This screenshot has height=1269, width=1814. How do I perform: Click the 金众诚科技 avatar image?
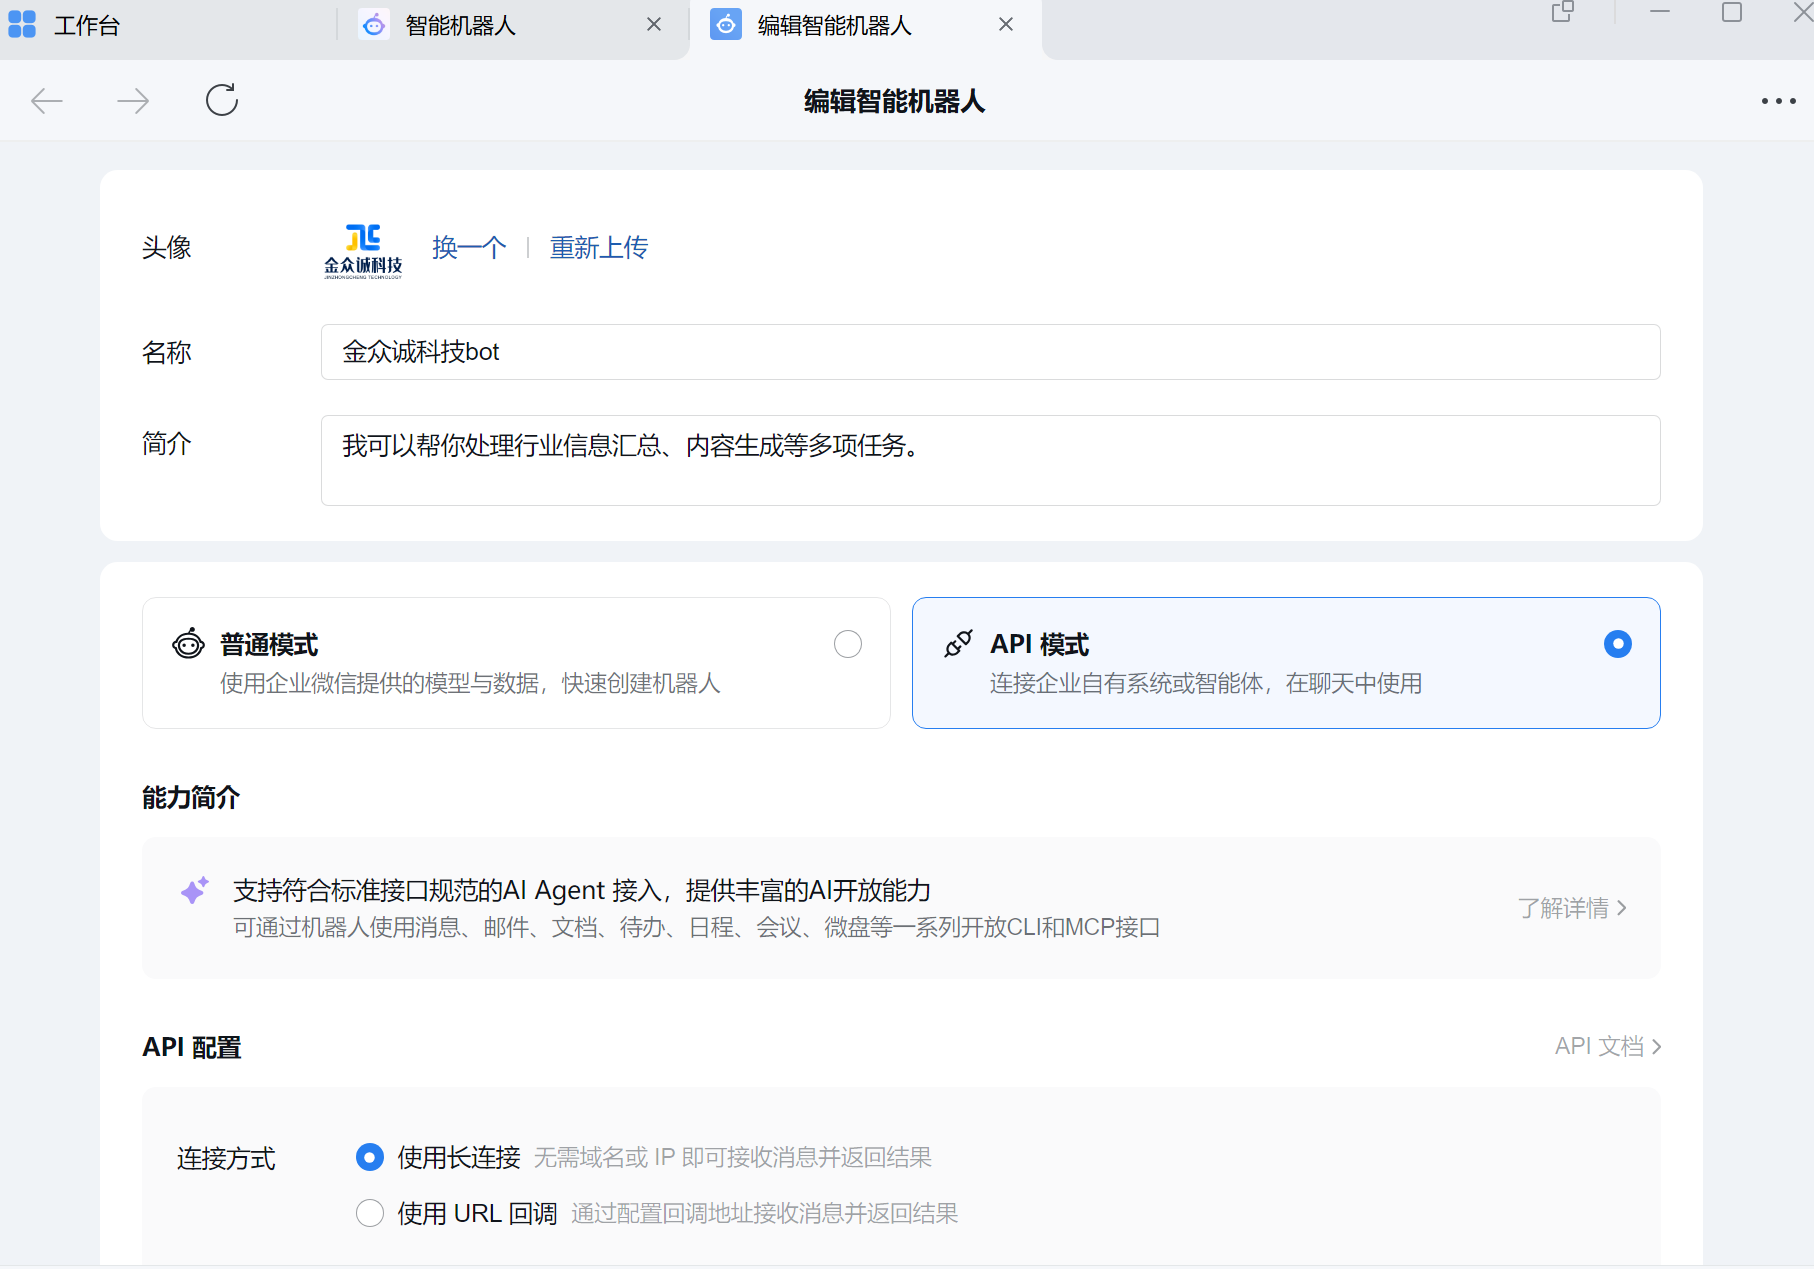(x=363, y=251)
